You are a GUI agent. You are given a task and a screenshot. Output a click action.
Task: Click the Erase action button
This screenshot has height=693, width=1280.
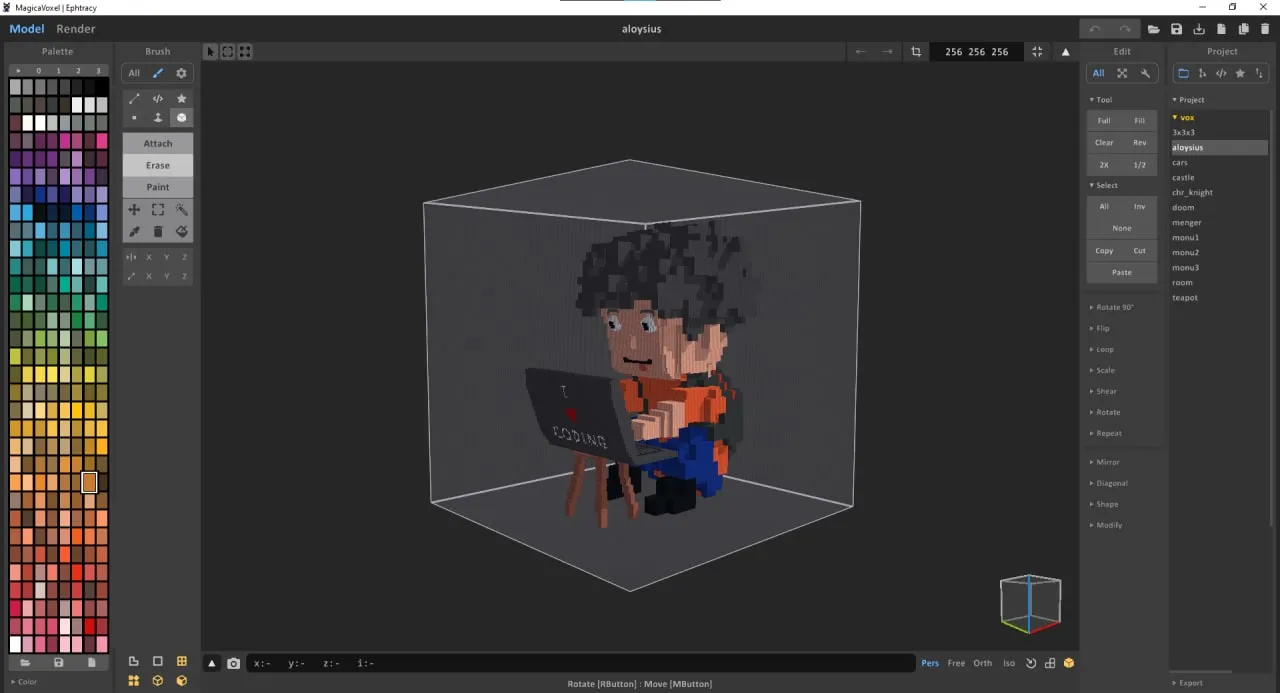point(157,165)
